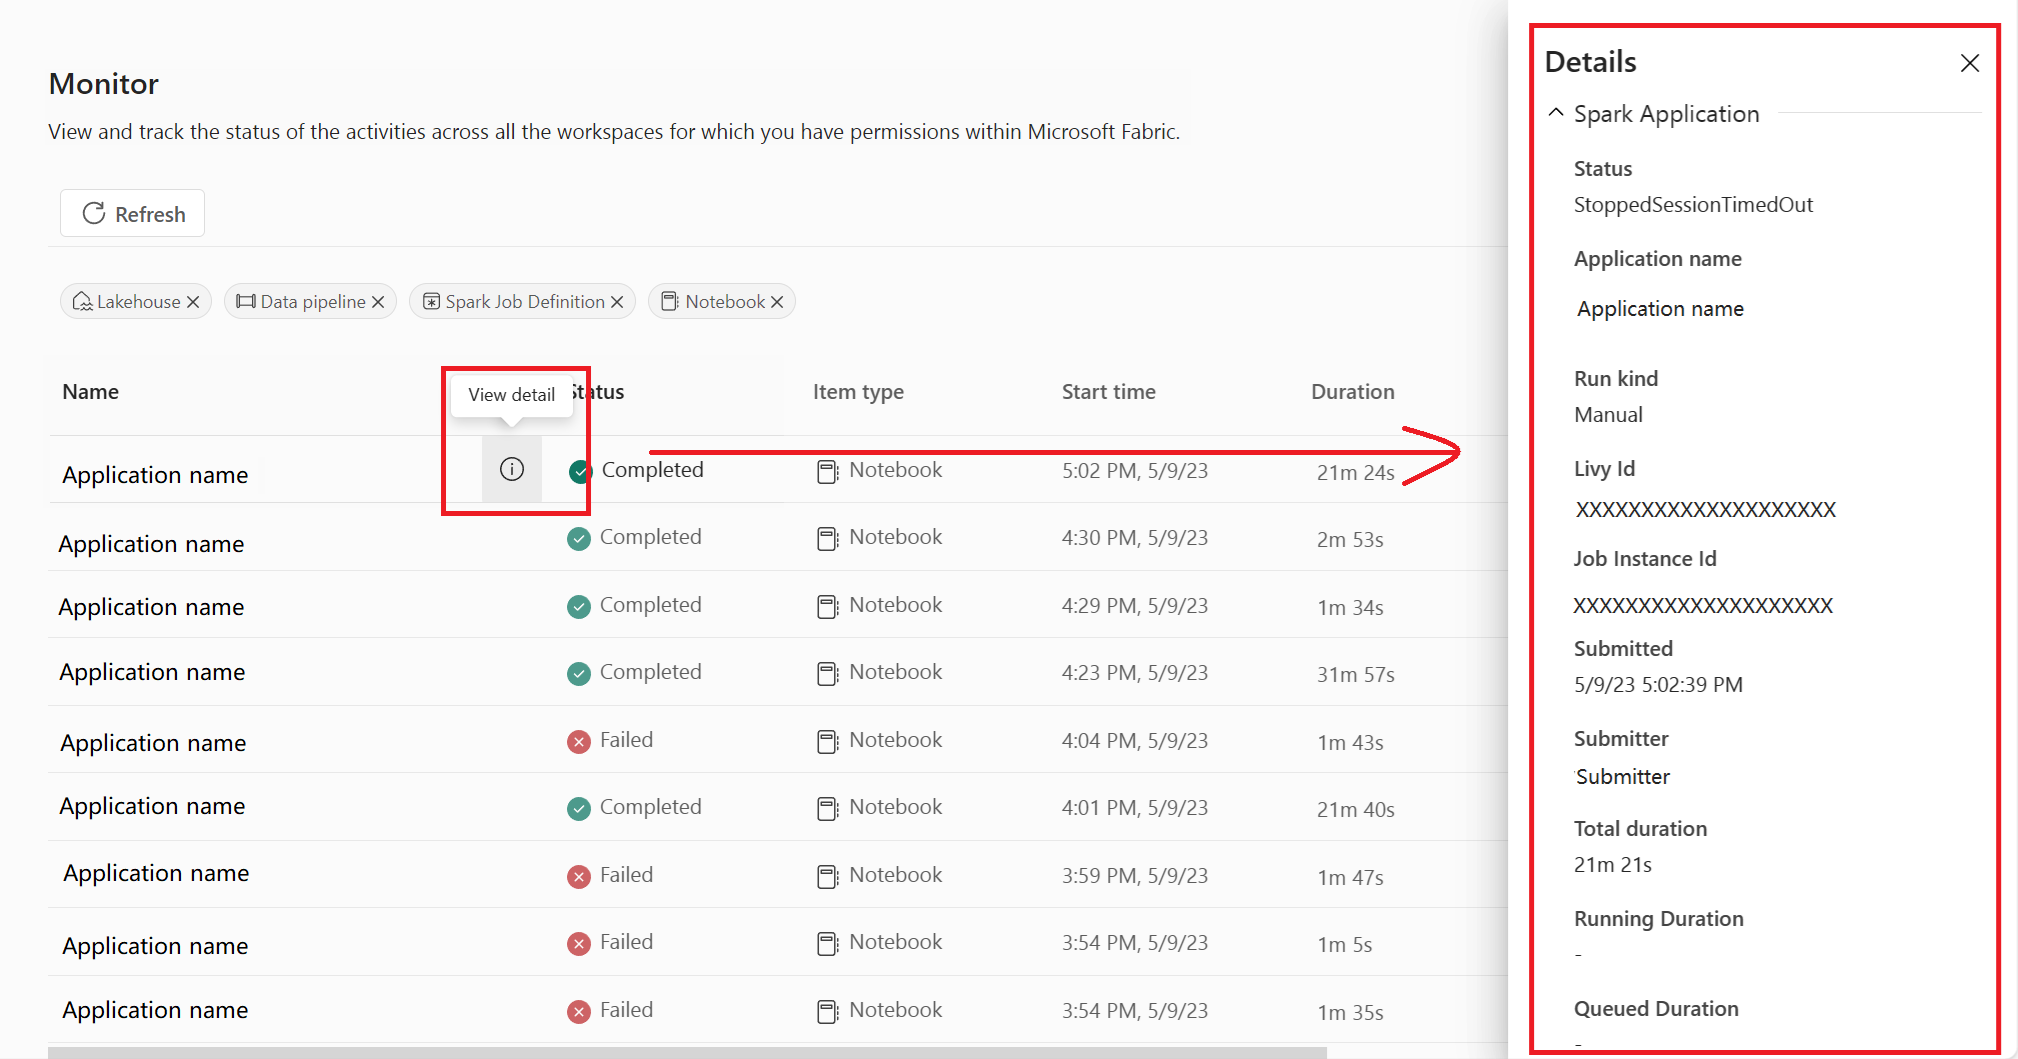Remove the Lakehouse filter chip

click(x=193, y=302)
